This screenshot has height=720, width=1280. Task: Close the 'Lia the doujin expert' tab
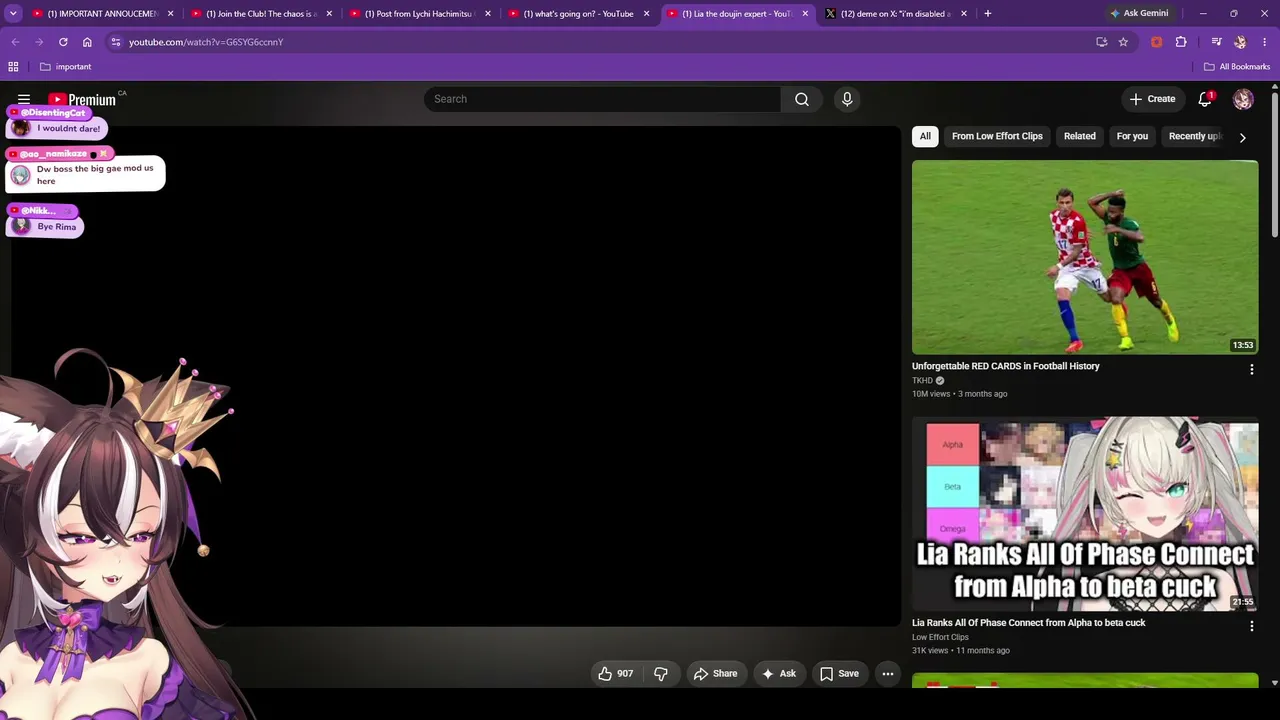click(805, 14)
